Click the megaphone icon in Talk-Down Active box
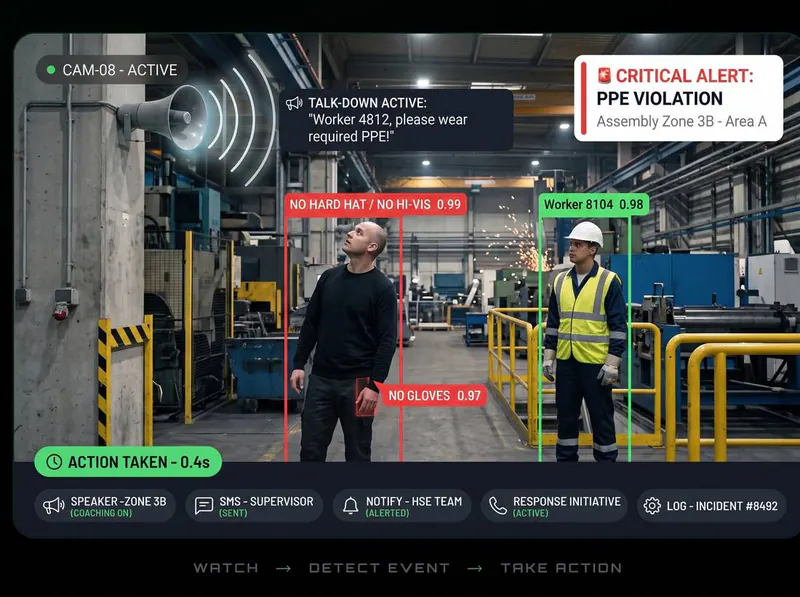Viewport: 800px width, 597px height. click(294, 103)
